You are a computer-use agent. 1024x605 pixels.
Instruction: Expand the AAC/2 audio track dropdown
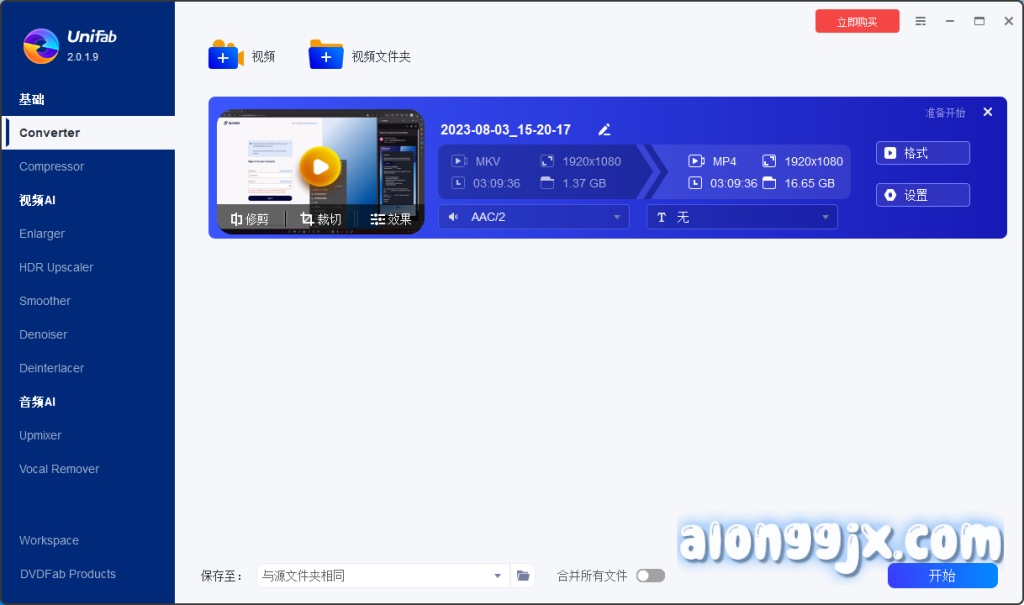[533, 217]
